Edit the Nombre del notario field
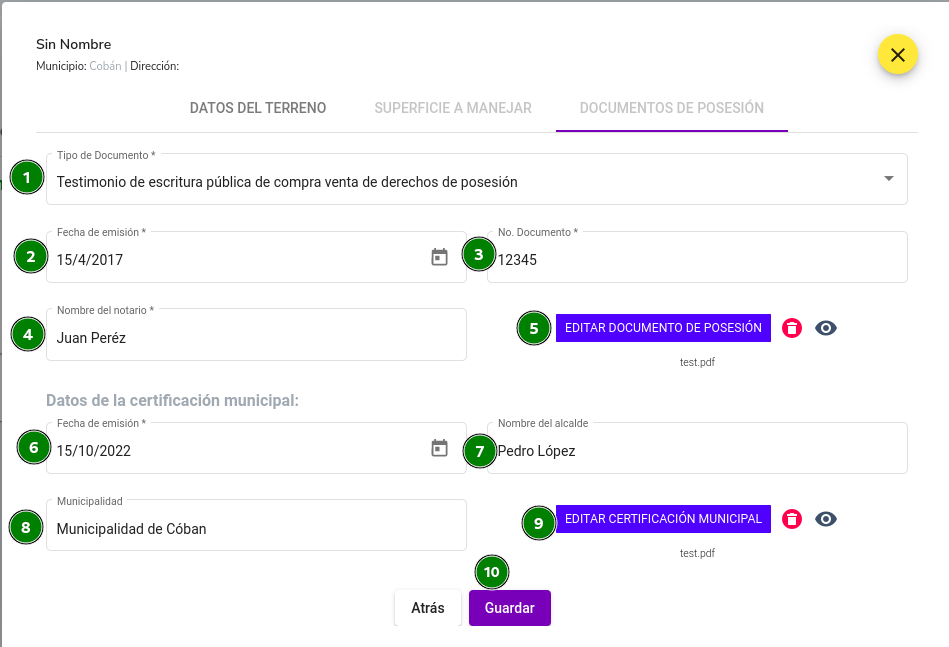 [257, 335]
